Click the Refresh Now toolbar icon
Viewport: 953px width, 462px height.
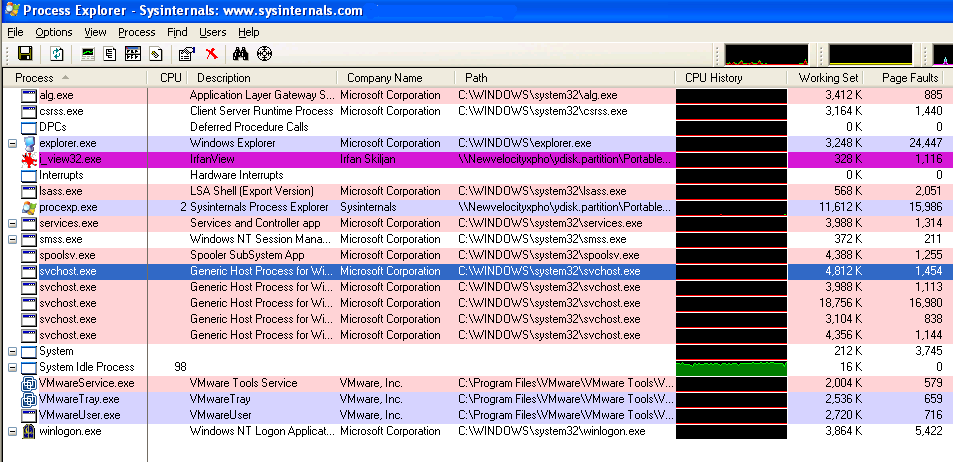[57, 53]
